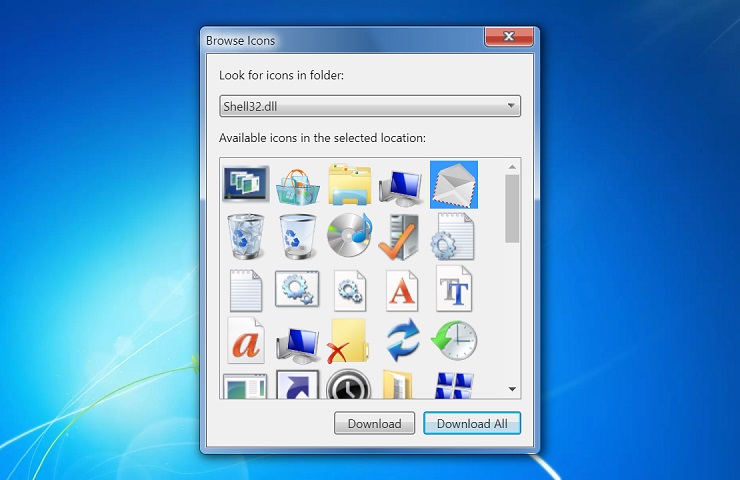Select the window layout icon at bottom left
This screenshot has width=740, height=480.
click(x=245, y=387)
